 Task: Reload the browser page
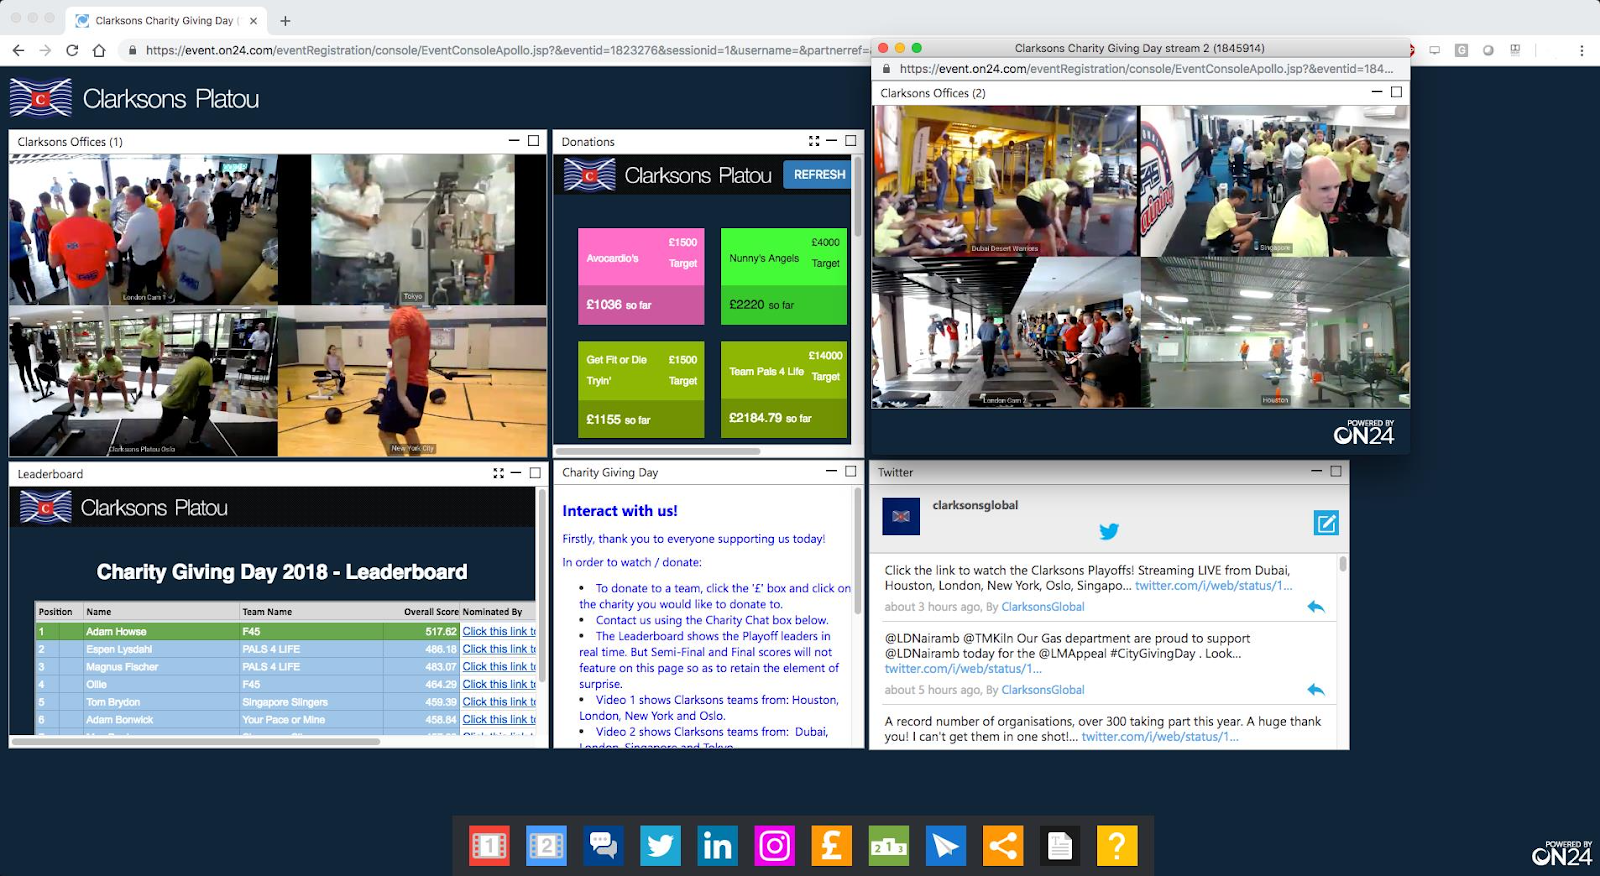coord(72,50)
